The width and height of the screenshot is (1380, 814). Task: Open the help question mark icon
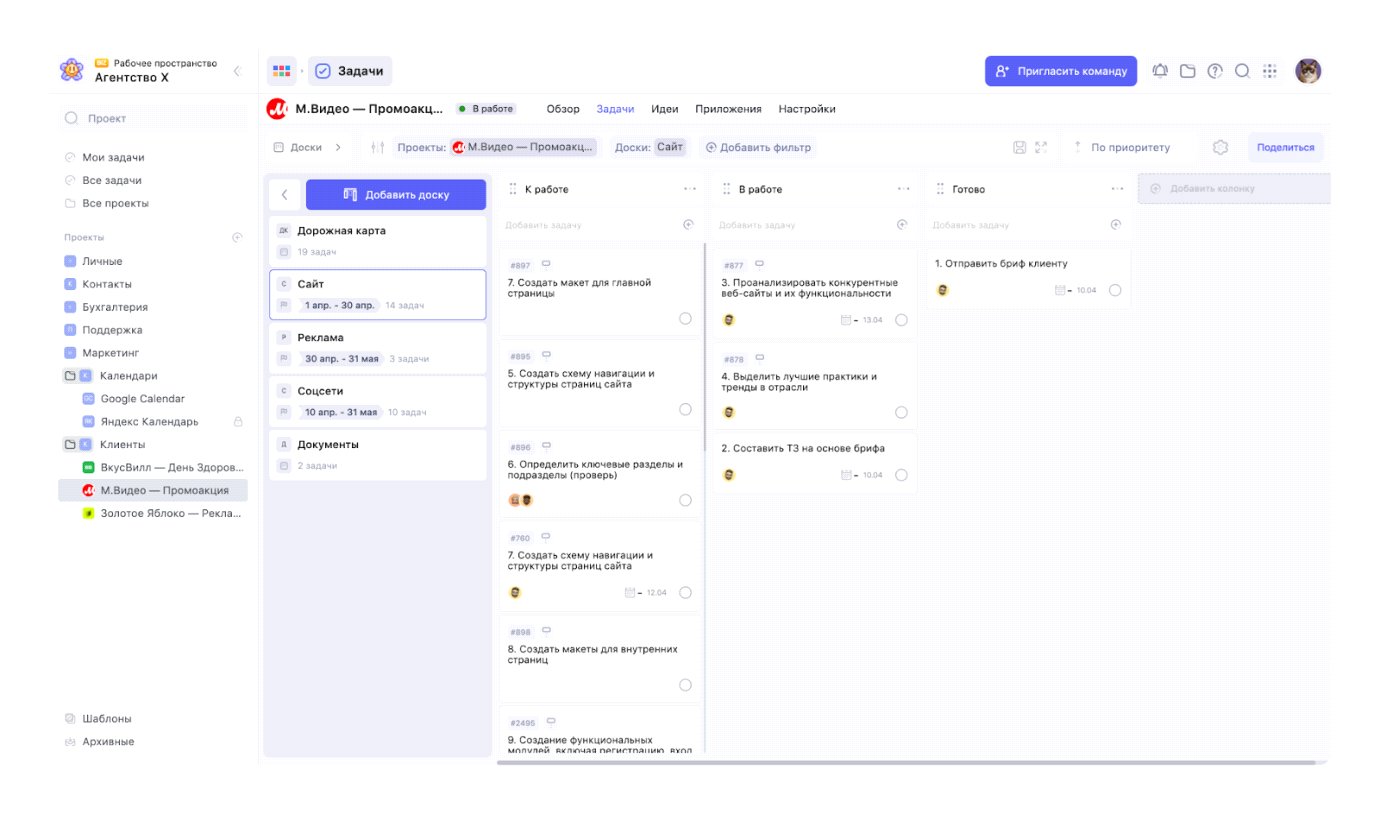(x=1215, y=71)
